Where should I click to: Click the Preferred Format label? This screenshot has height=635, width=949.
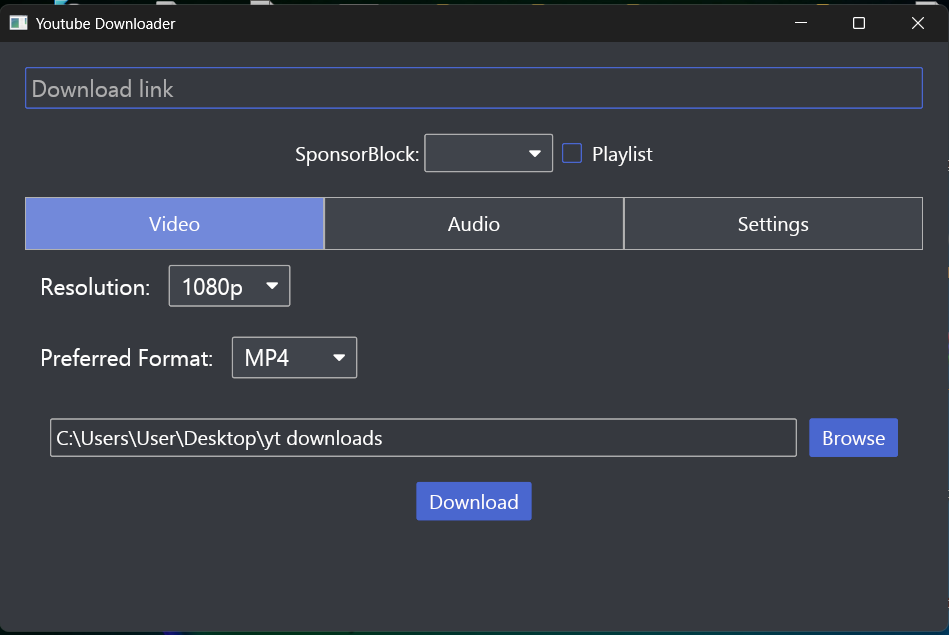point(126,358)
